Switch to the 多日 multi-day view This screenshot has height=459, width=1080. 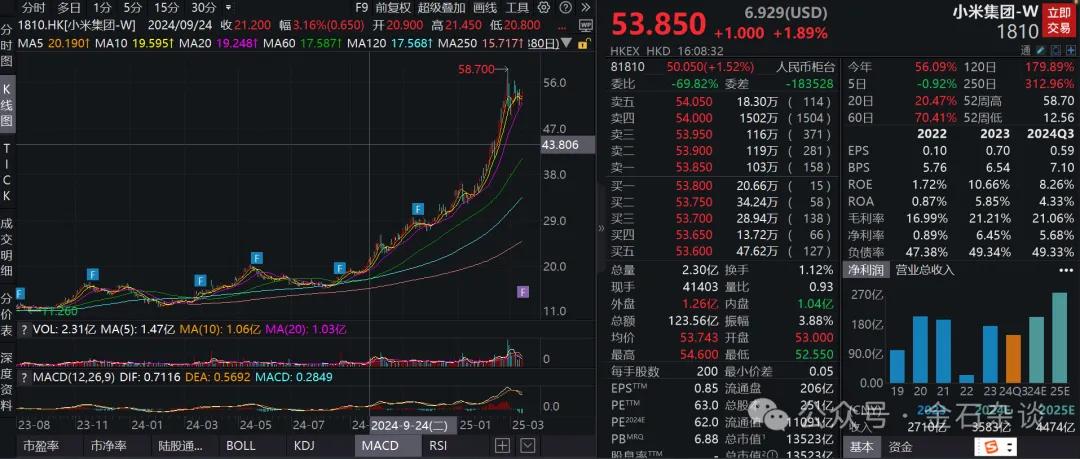point(69,8)
